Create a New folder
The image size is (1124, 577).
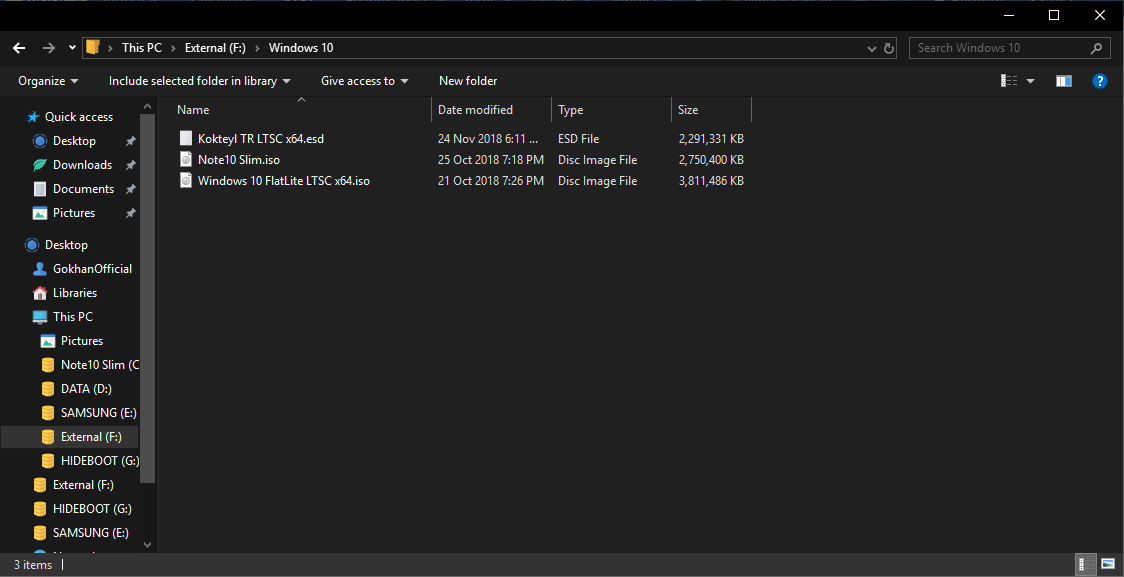(x=468, y=81)
